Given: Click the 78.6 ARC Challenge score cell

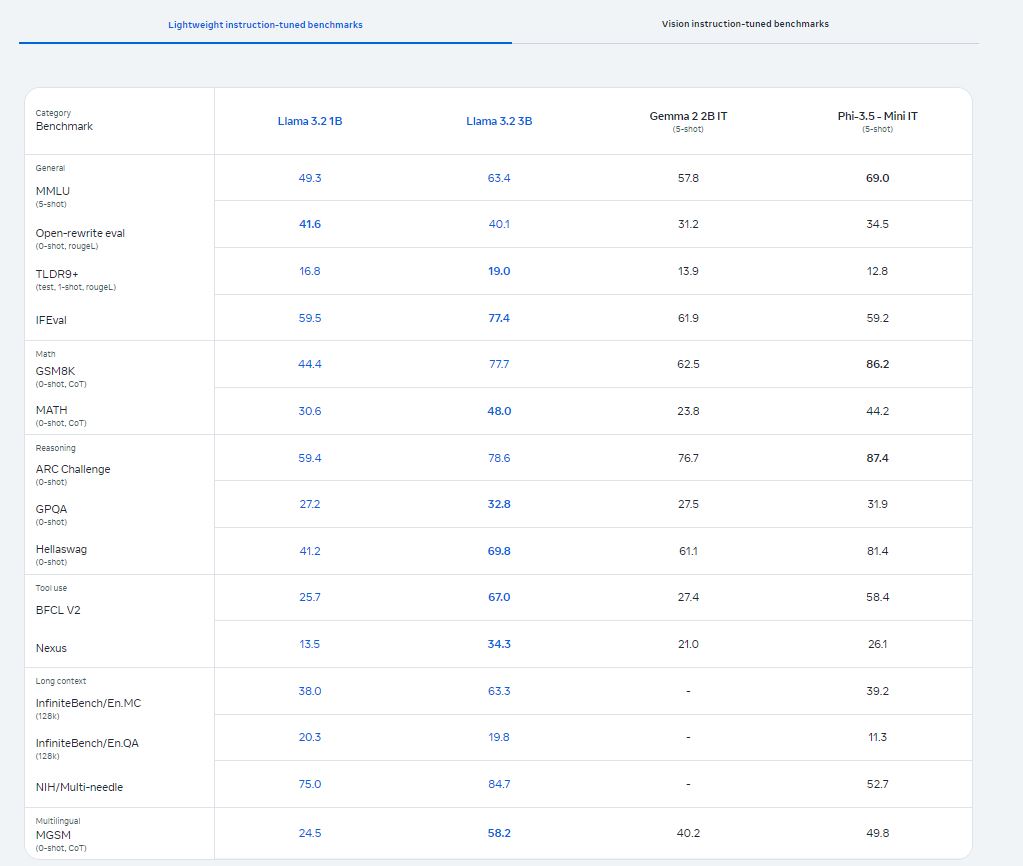Looking at the screenshot, I should (499, 458).
